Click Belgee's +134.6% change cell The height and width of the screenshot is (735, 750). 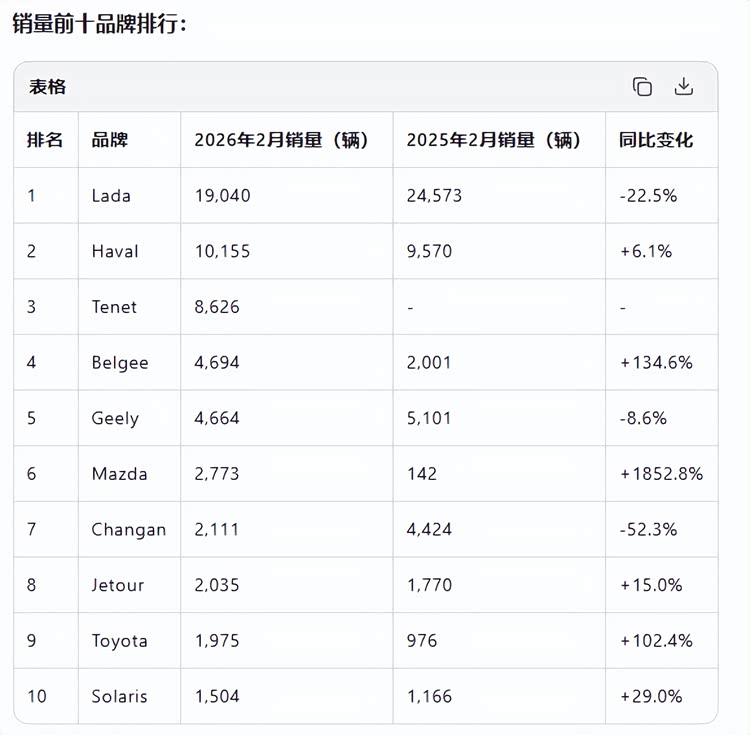[656, 363]
